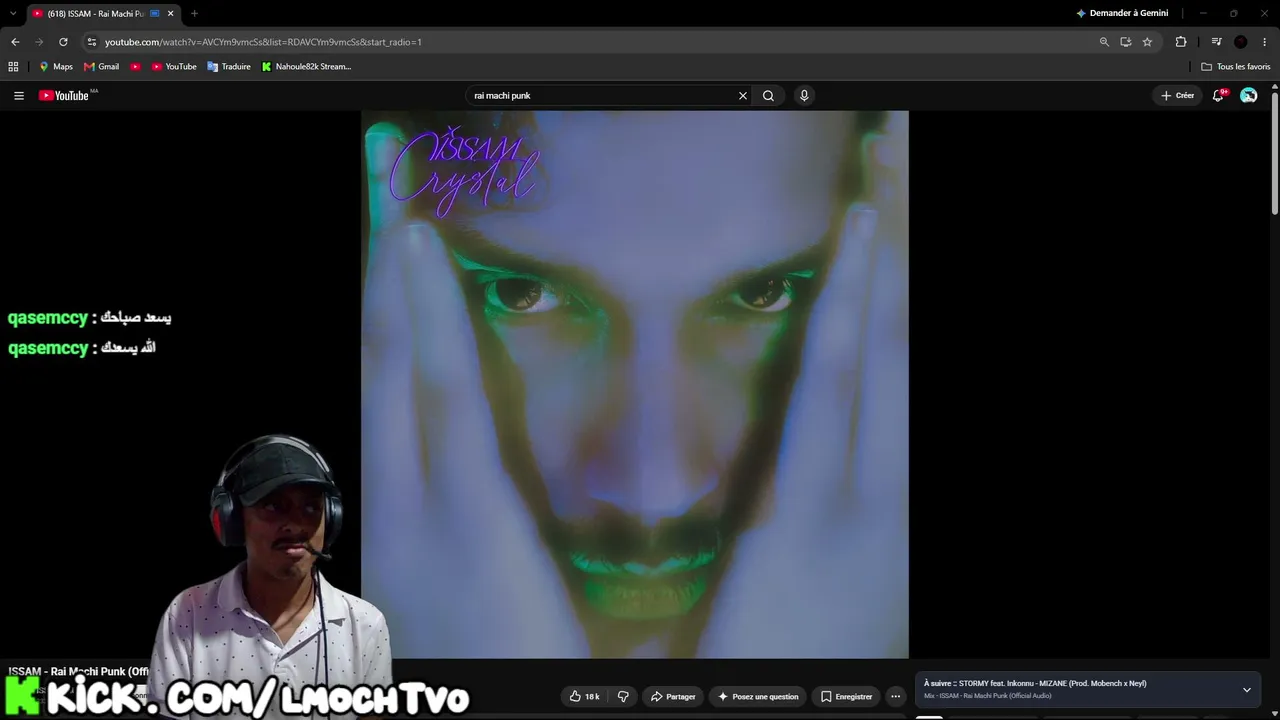This screenshot has width=1280, height=720.
Task: Open the unlabeled YouTube icon bookmark
Action: click(135, 67)
